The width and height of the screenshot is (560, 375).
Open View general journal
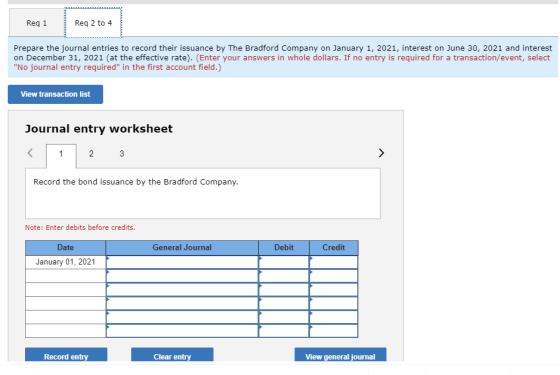[340, 355]
